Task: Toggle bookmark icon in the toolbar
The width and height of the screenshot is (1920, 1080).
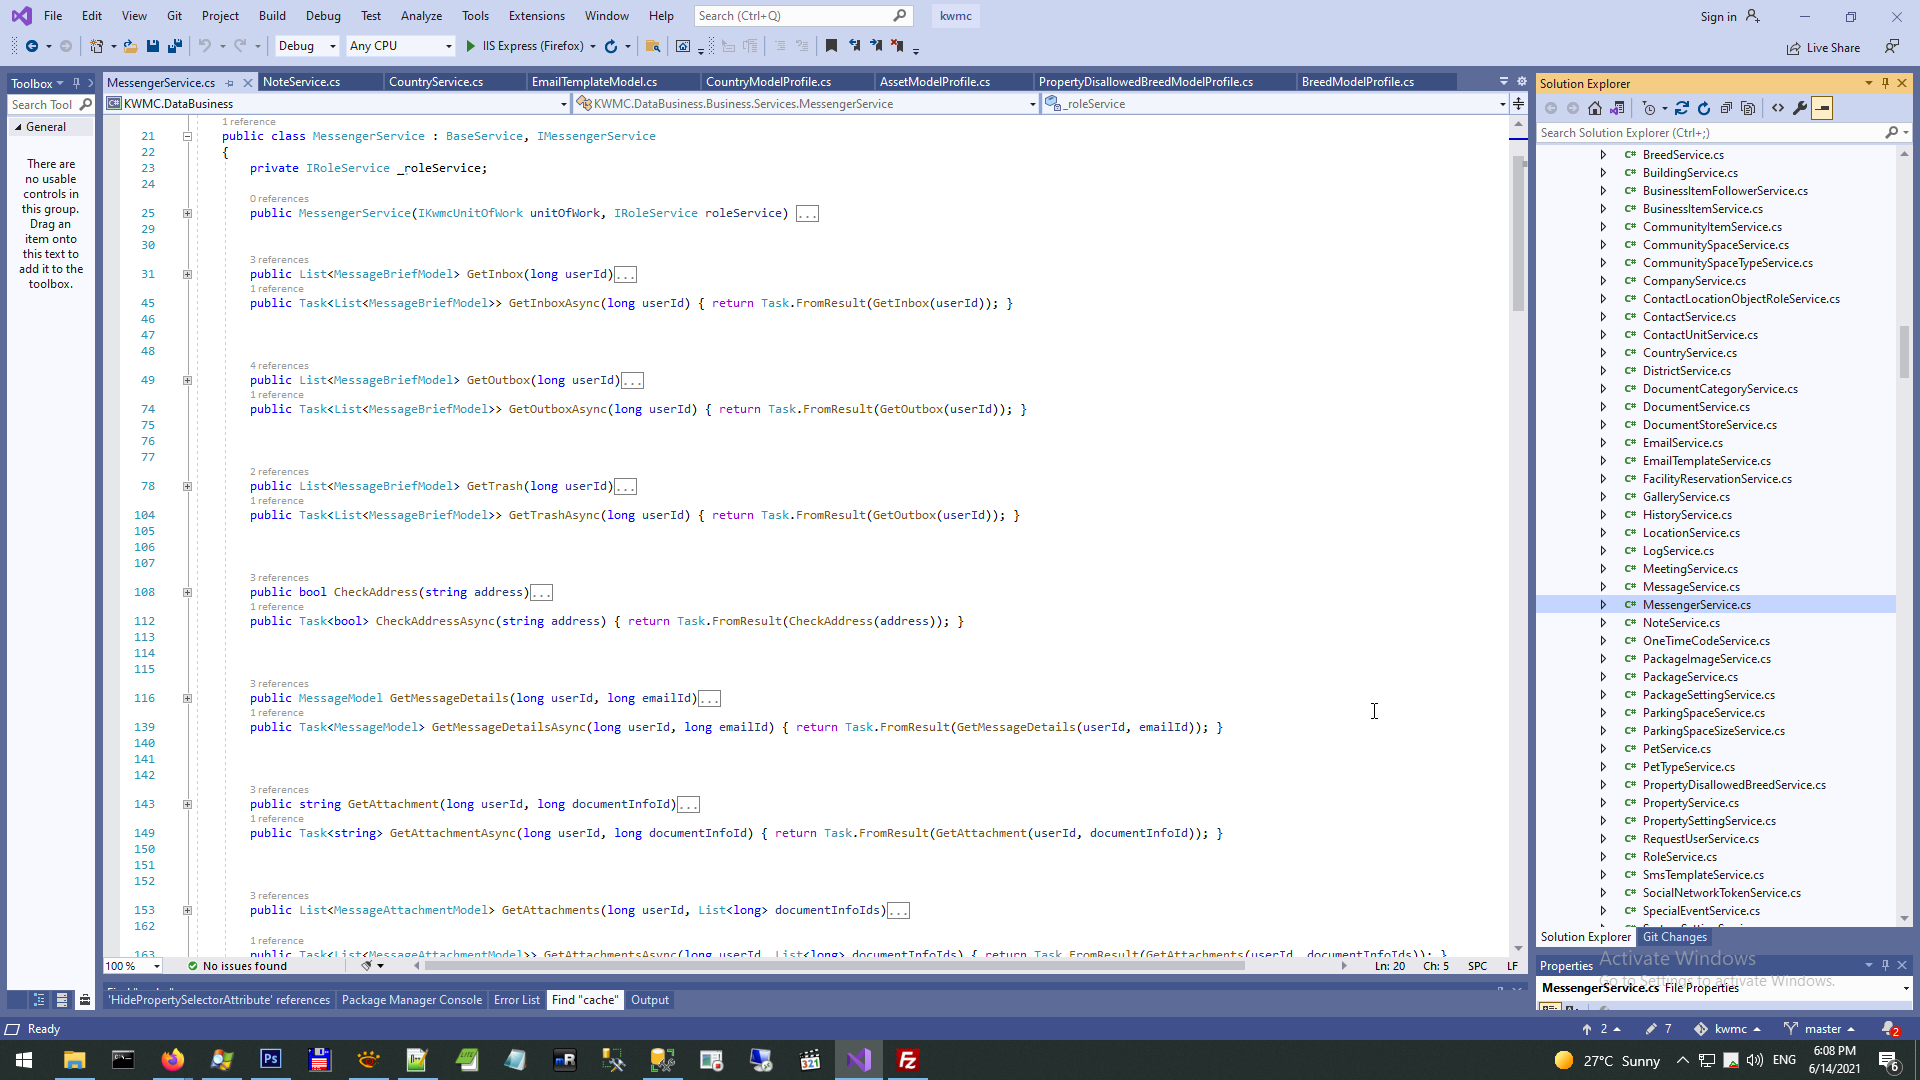Action: pyautogui.click(x=831, y=46)
